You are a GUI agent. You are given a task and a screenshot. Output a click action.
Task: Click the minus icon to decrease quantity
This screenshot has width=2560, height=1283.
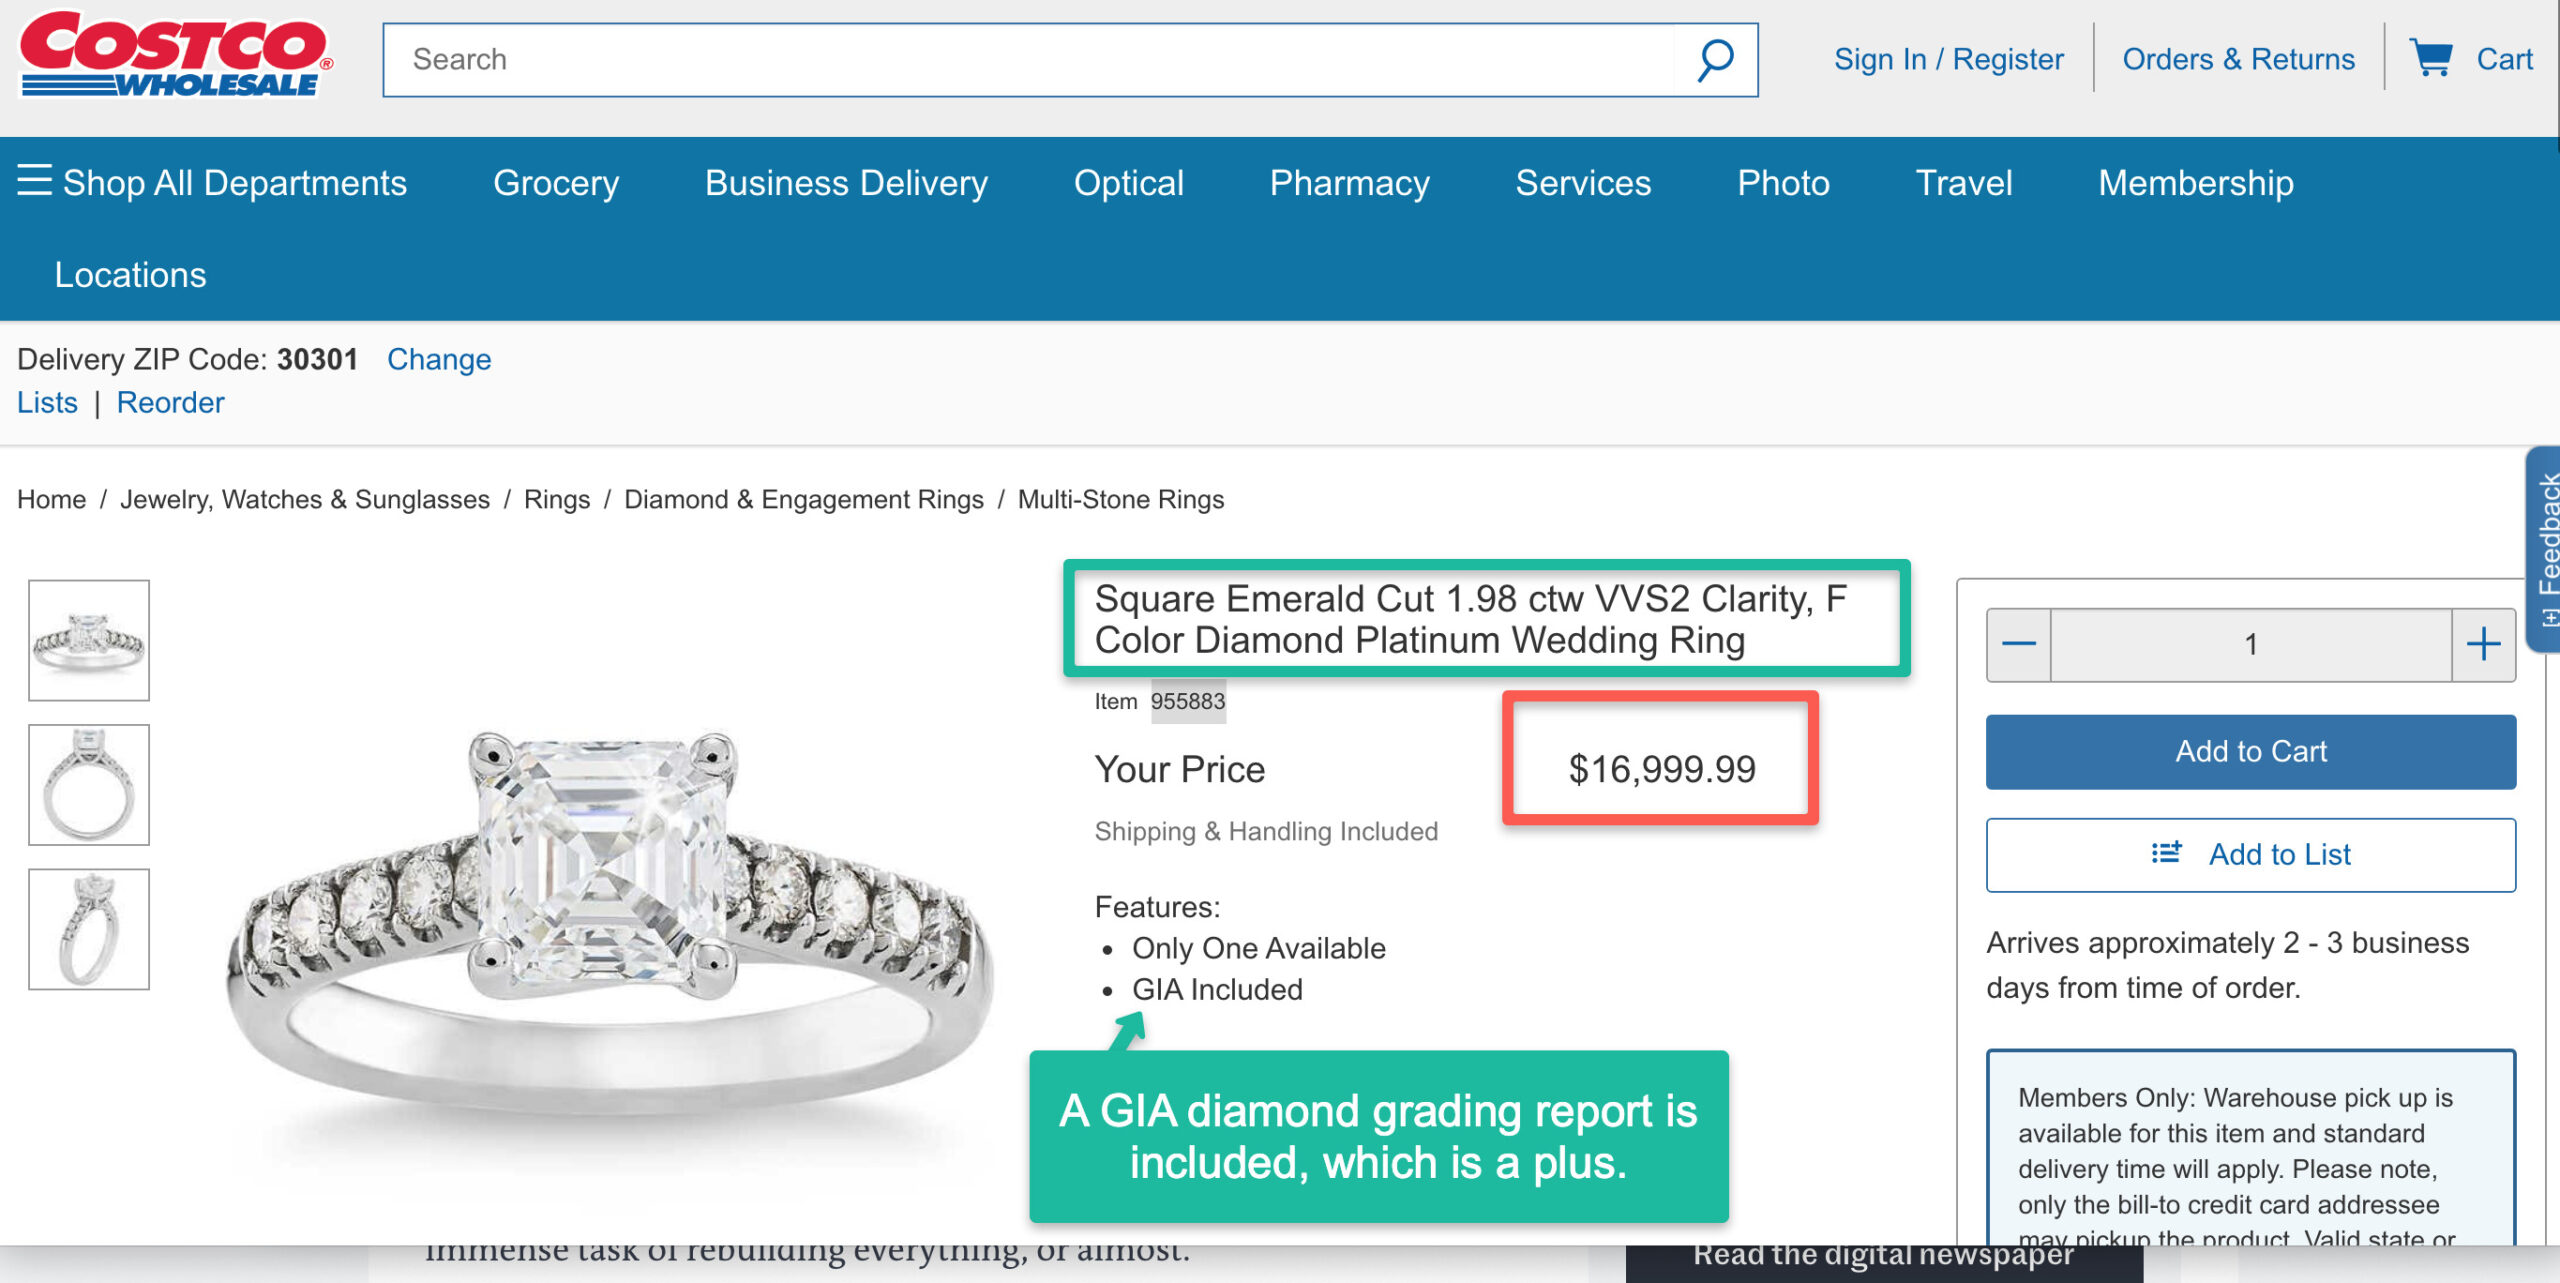(x=2018, y=644)
